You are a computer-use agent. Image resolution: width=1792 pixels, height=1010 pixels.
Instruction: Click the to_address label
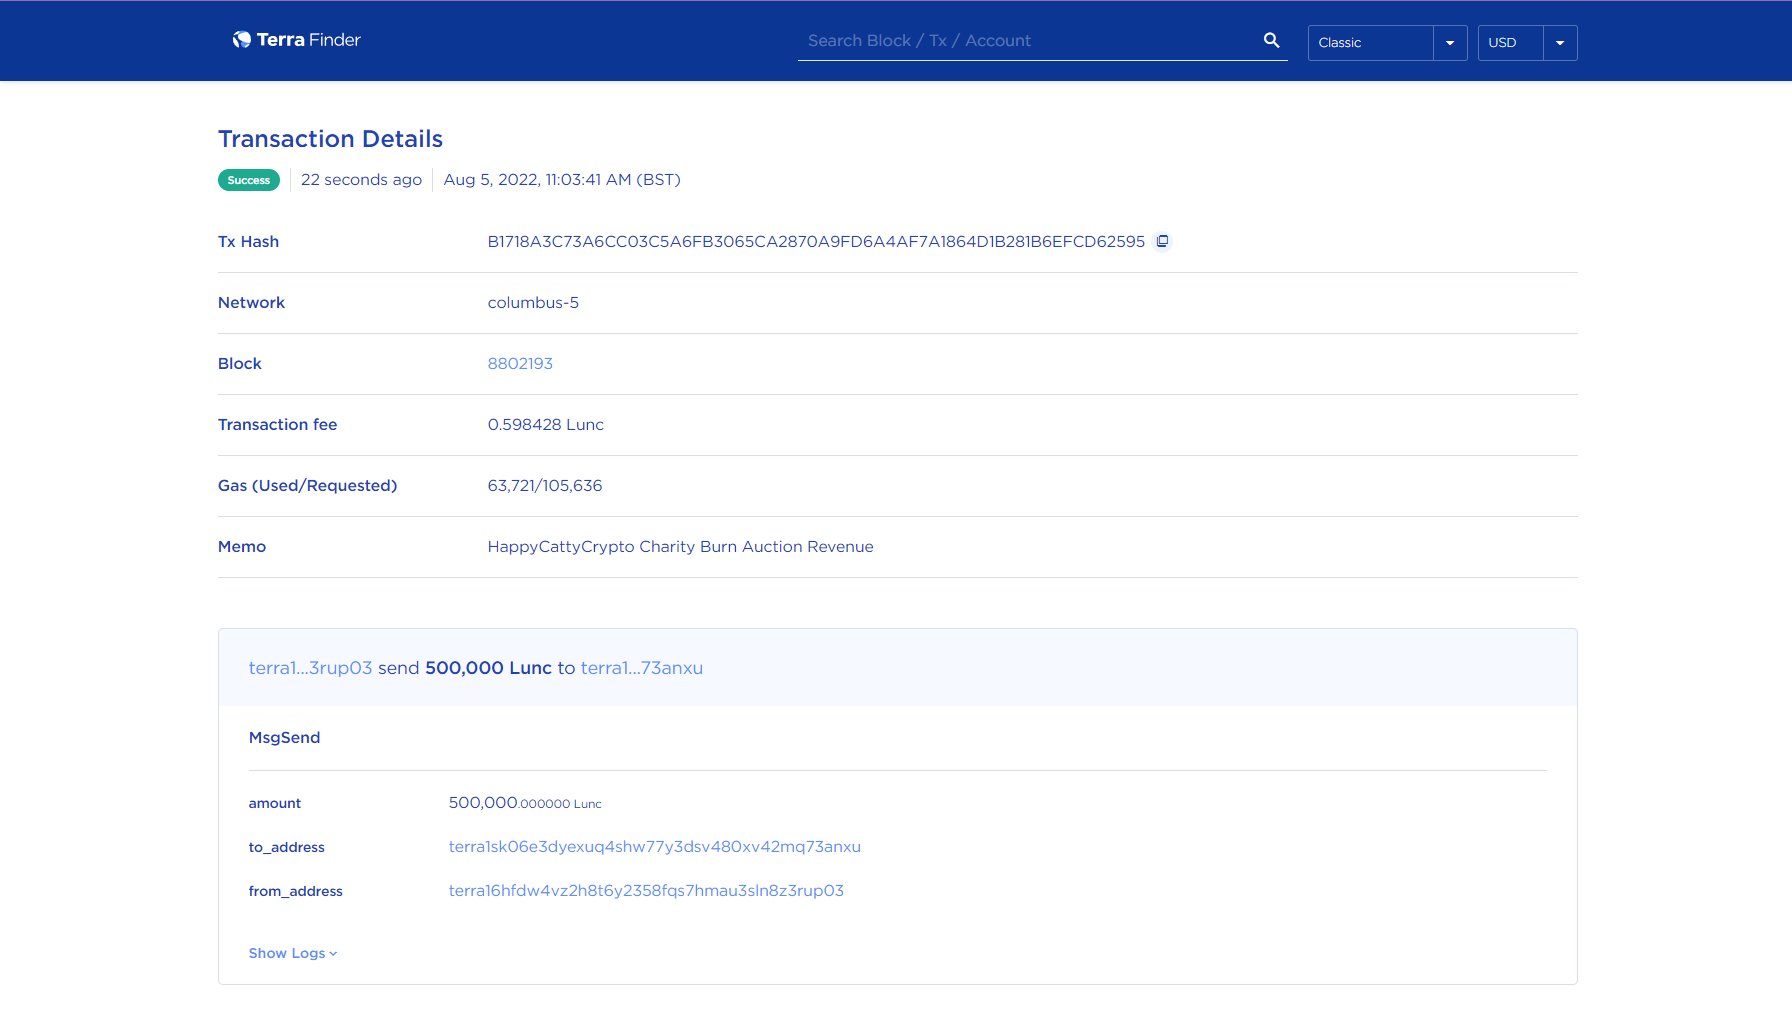286,848
